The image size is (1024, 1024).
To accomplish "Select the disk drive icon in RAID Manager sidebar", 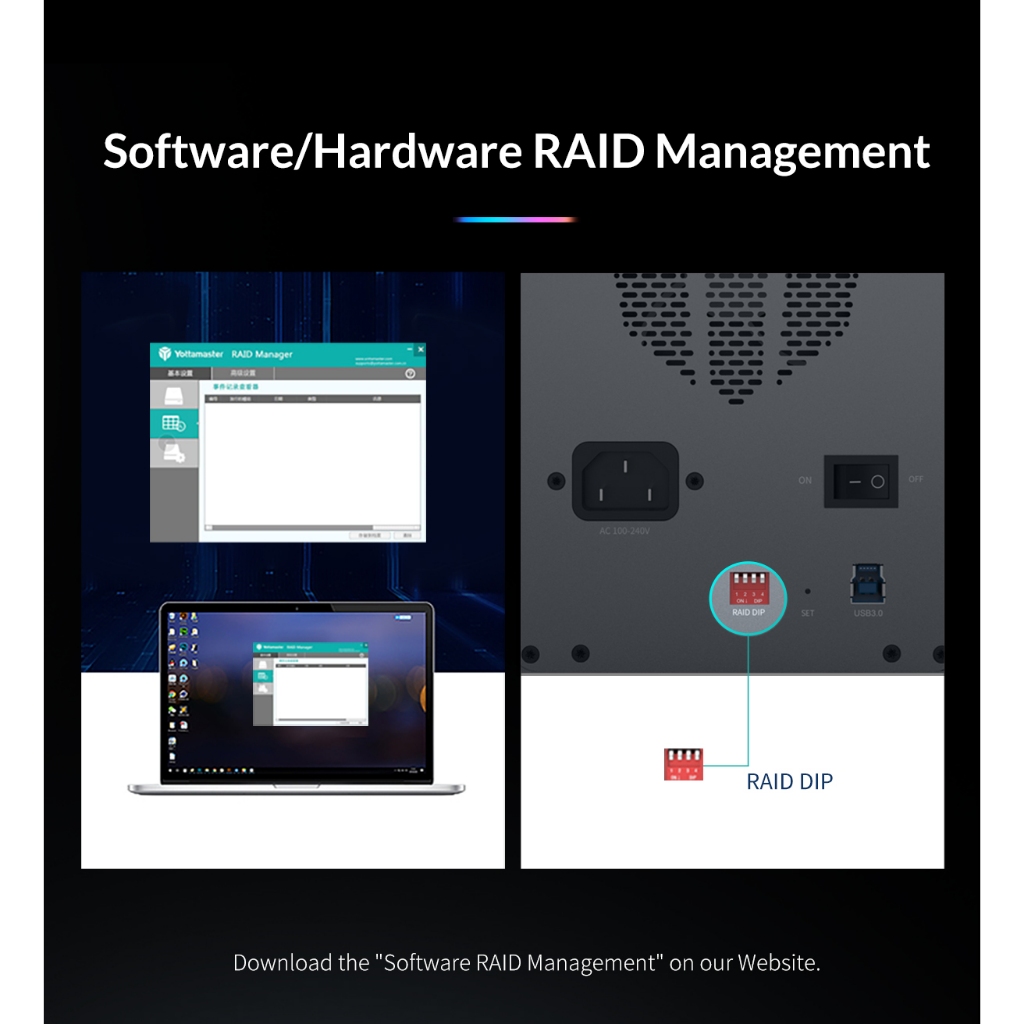I will point(173,395).
